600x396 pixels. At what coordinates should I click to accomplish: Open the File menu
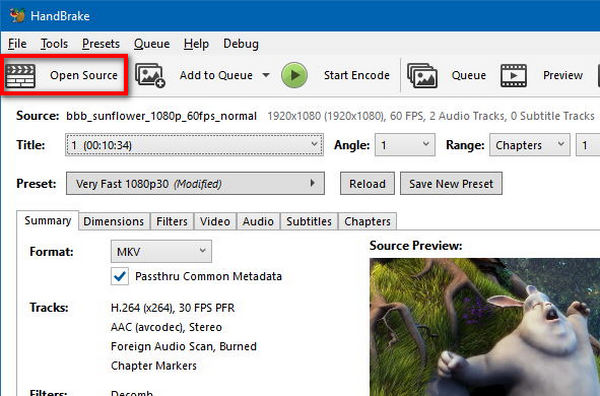coord(17,44)
